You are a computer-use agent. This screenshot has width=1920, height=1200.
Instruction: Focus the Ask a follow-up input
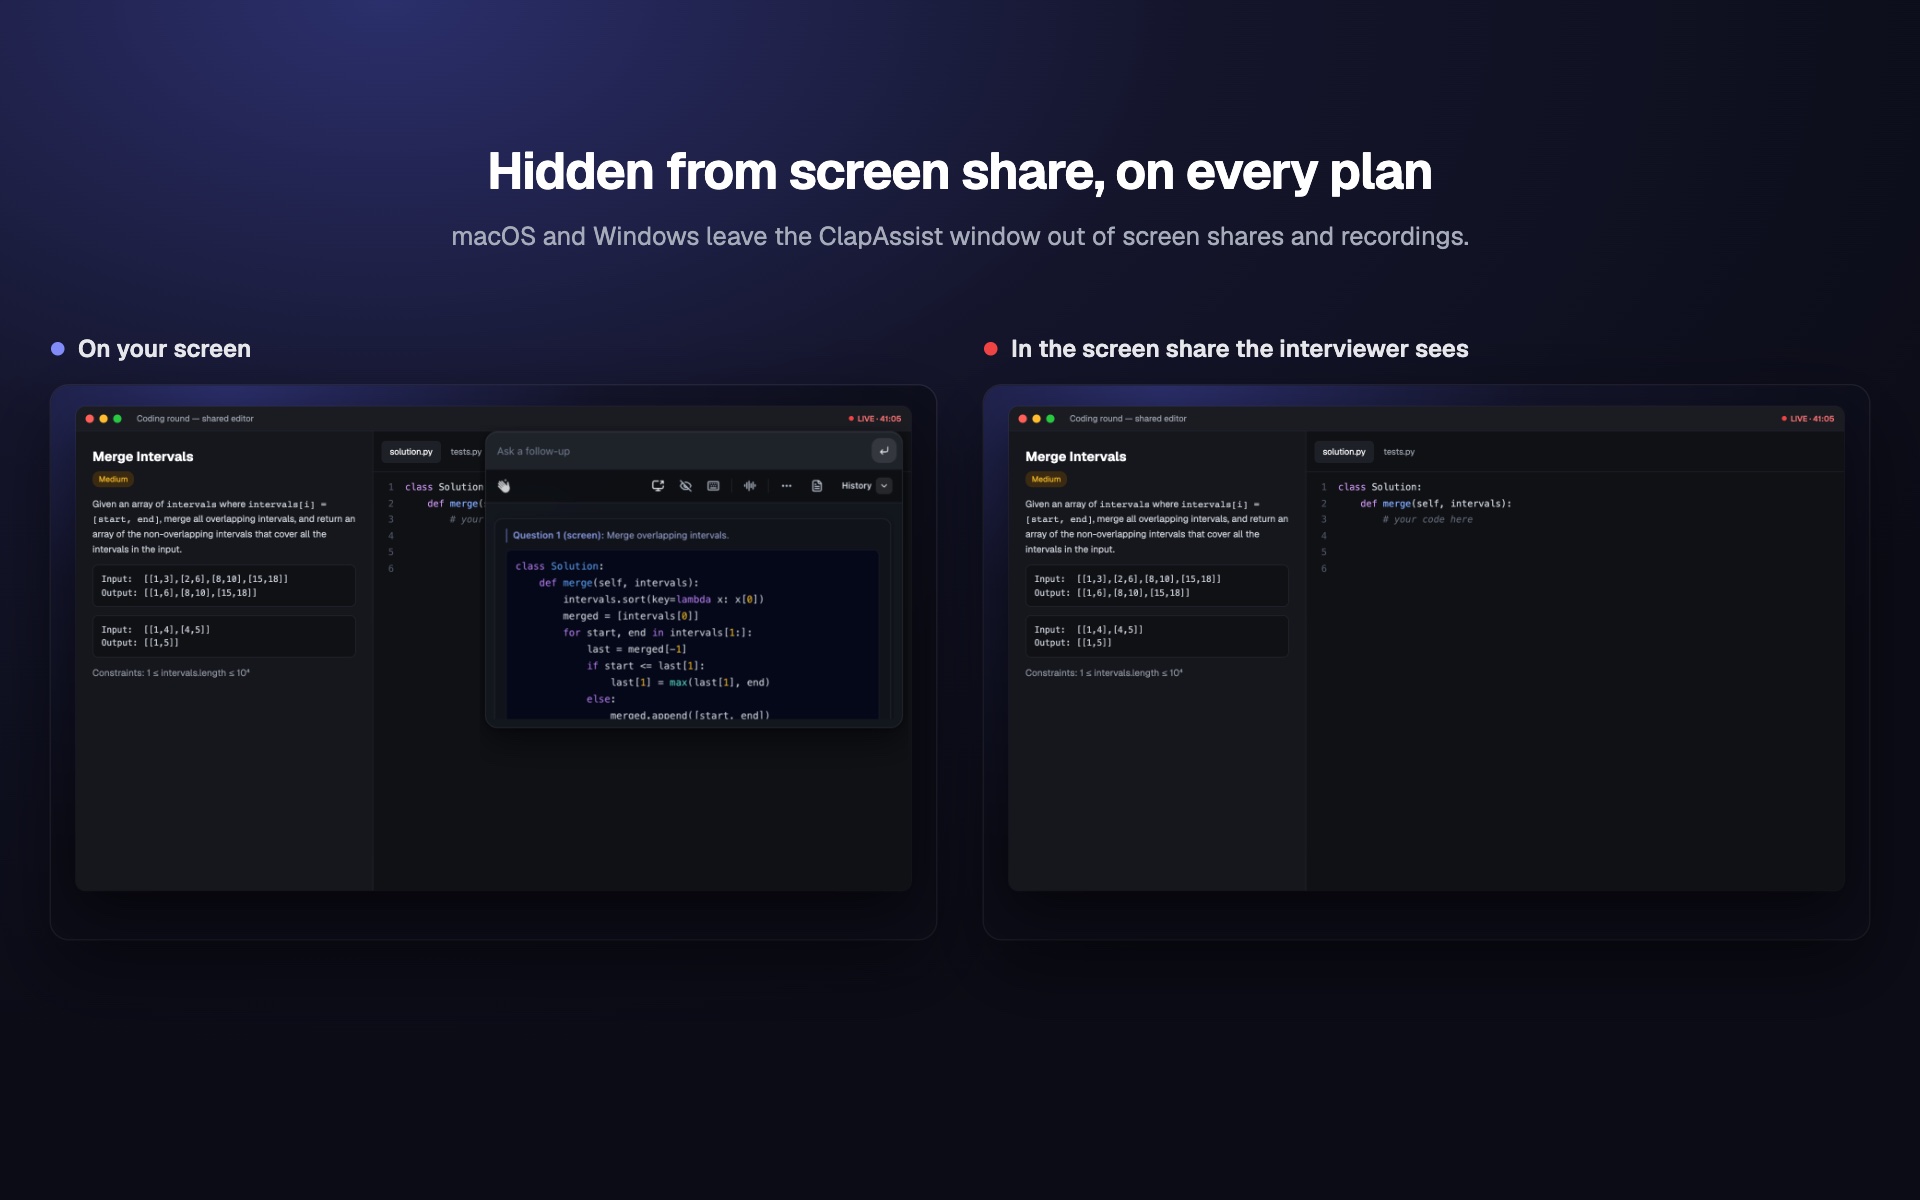pos(680,451)
